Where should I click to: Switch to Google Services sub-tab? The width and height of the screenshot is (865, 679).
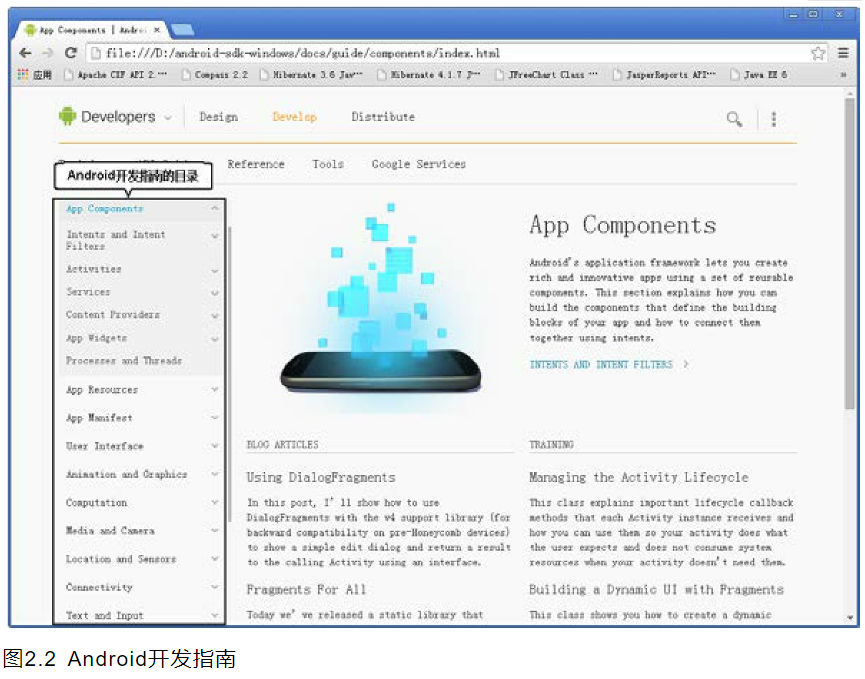pyautogui.click(x=419, y=164)
